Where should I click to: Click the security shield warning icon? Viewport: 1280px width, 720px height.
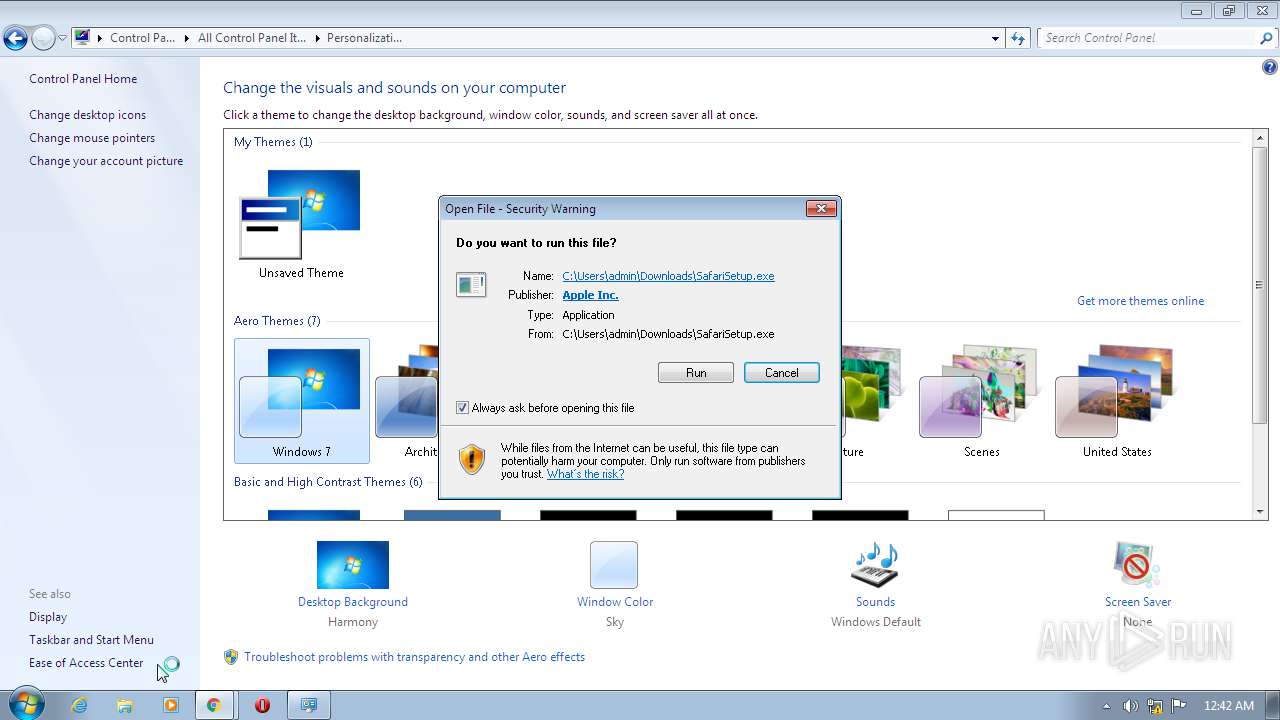(x=471, y=460)
